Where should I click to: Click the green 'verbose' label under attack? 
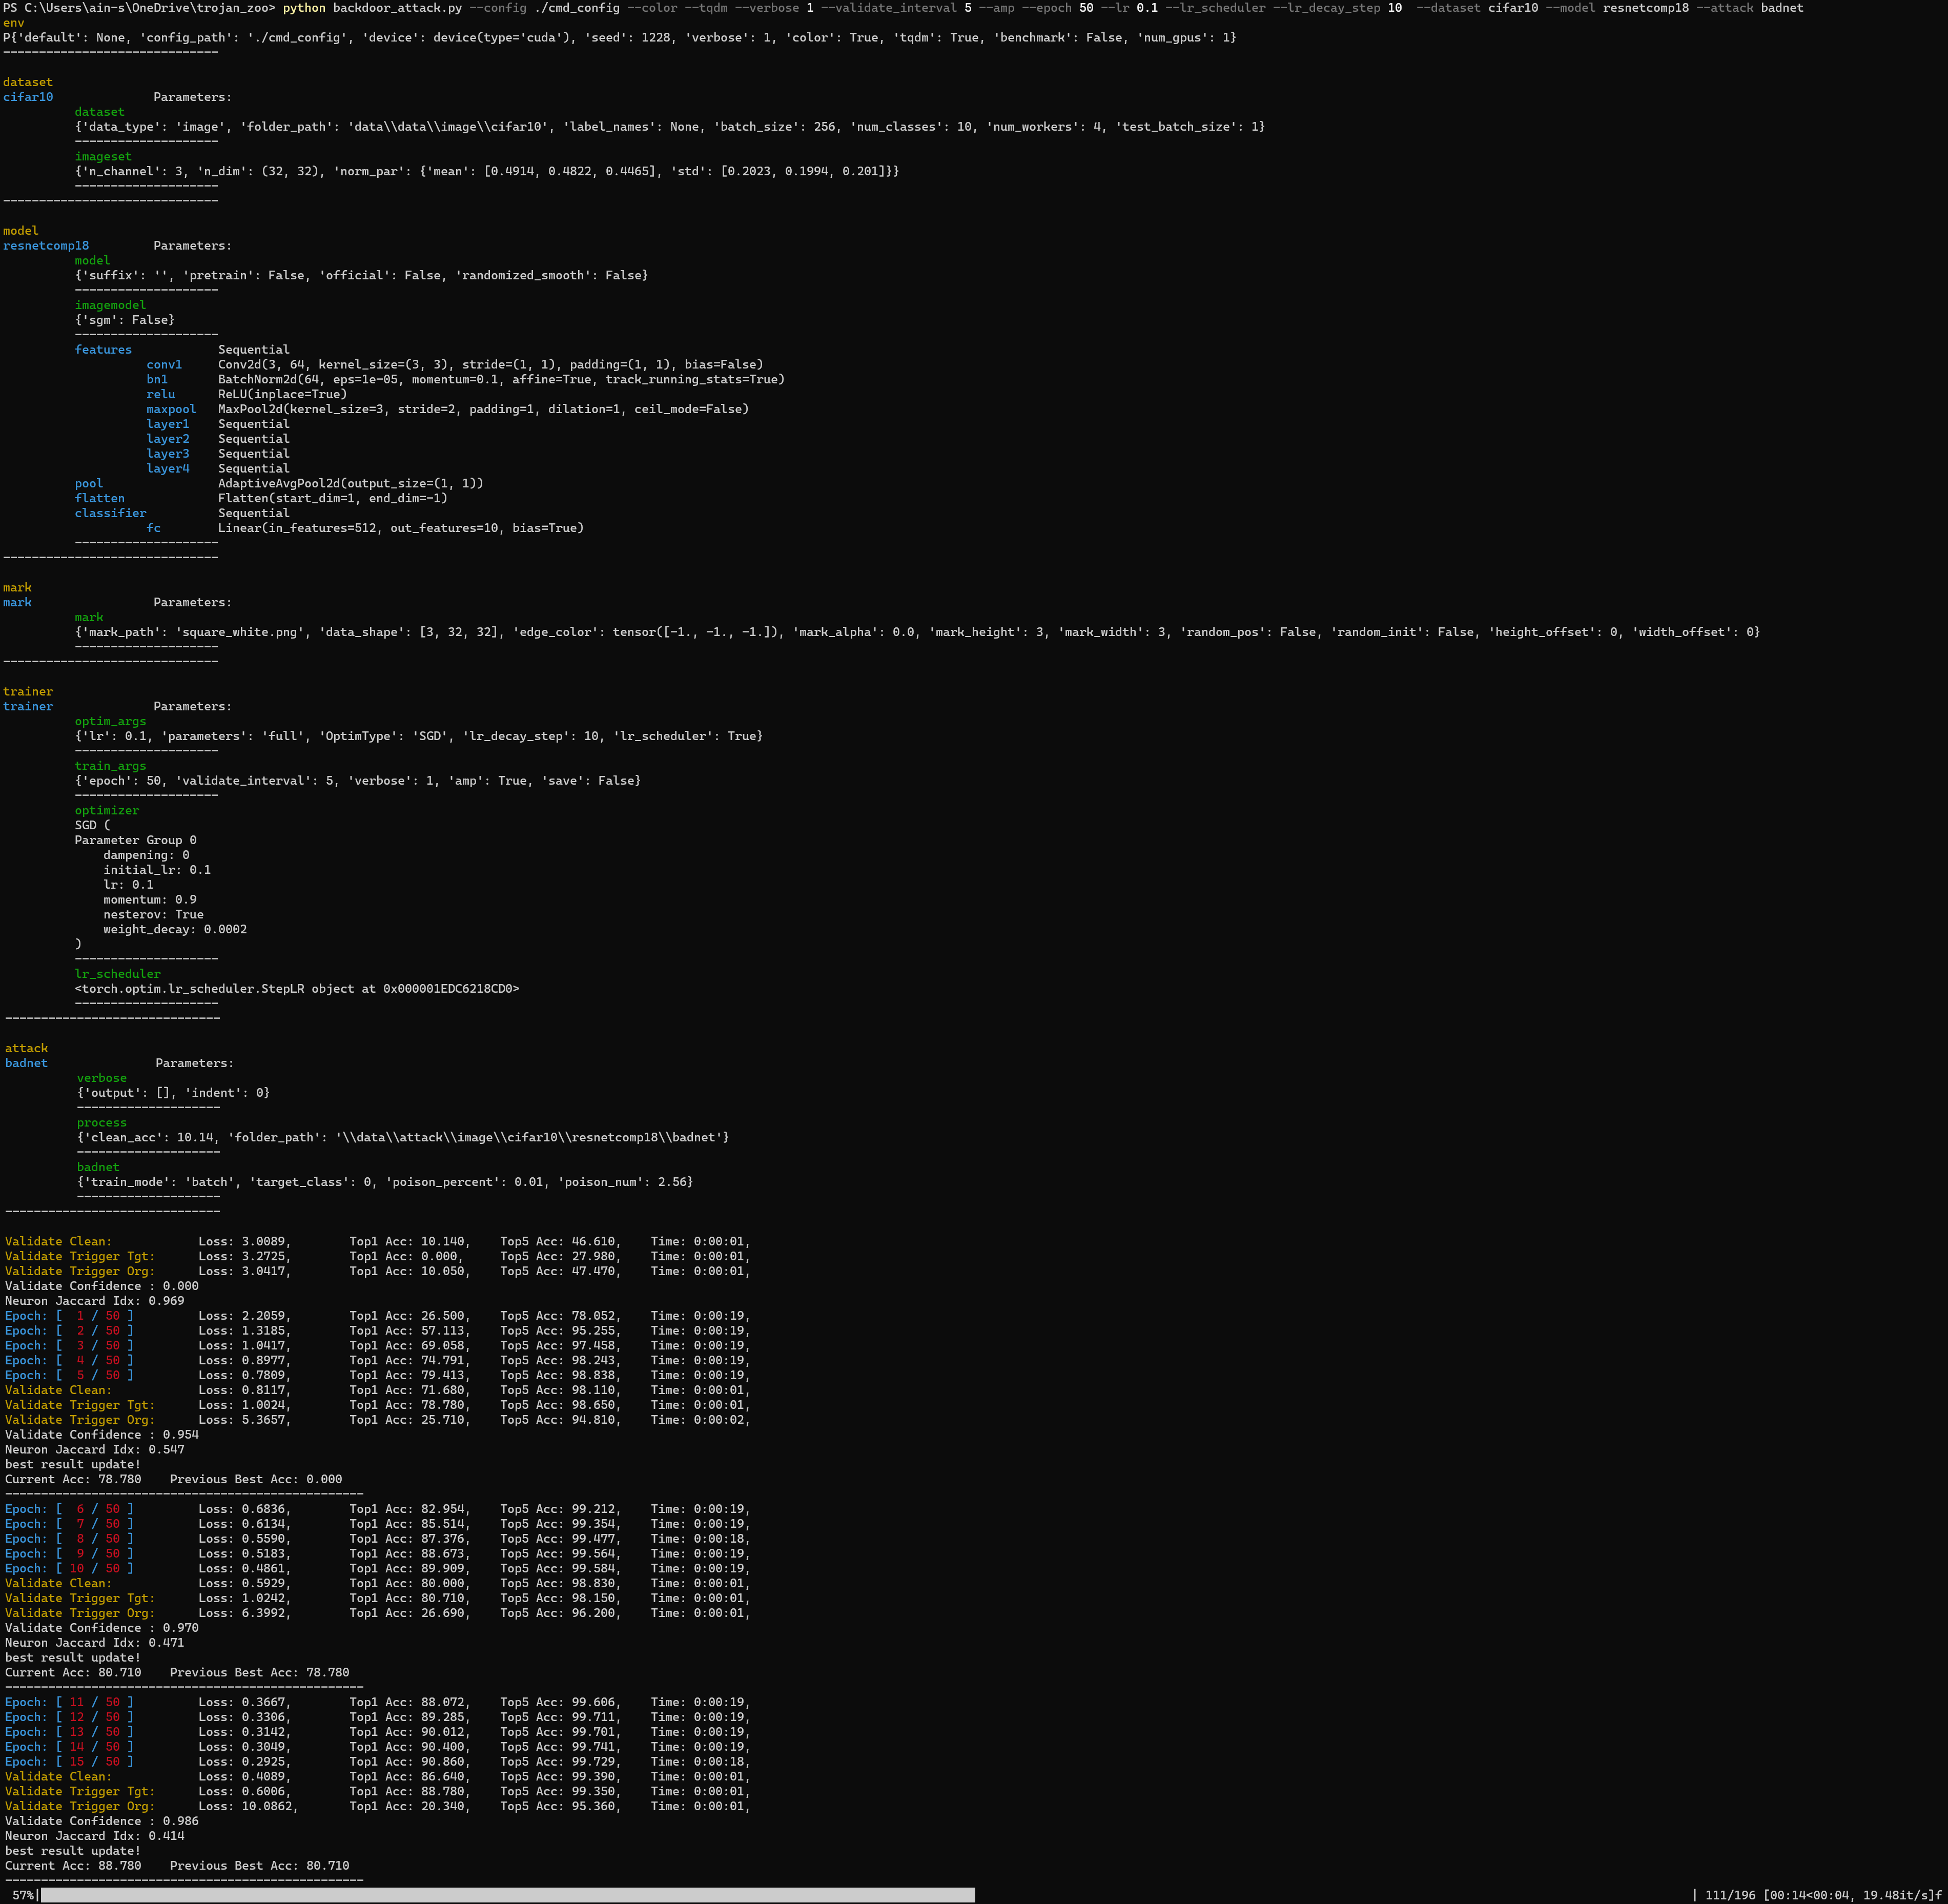(102, 1078)
